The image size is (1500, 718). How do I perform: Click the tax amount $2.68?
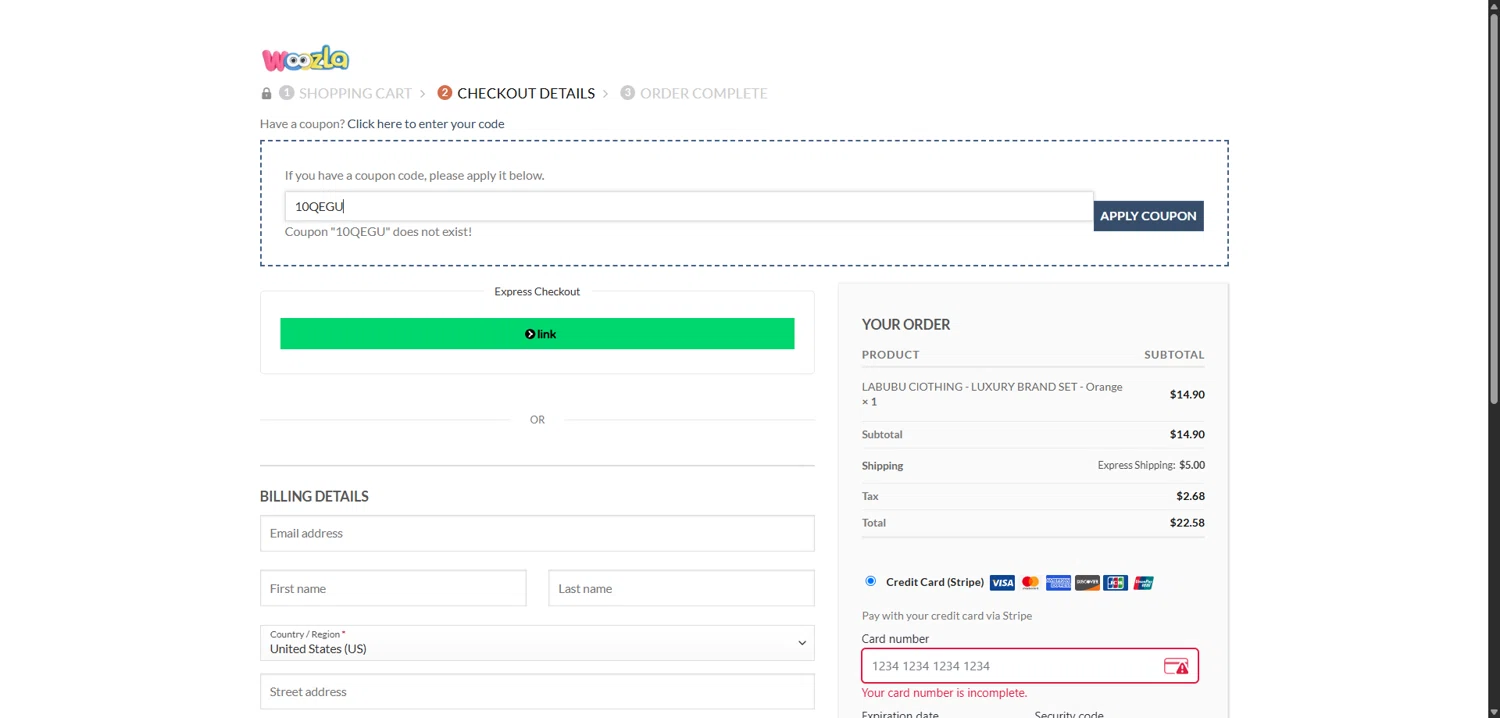click(1190, 496)
